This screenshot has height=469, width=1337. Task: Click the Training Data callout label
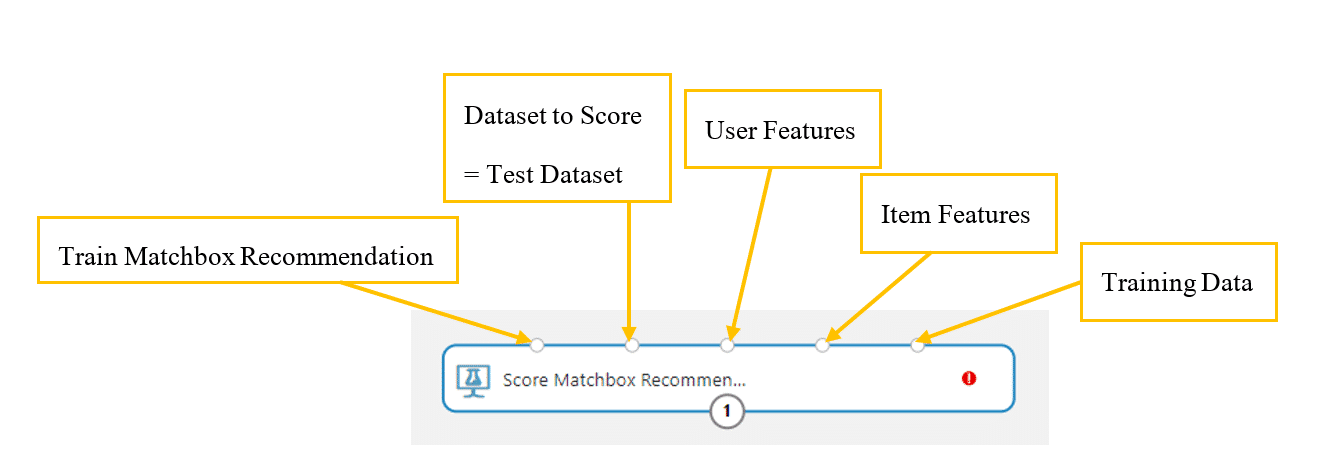(1177, 283)
